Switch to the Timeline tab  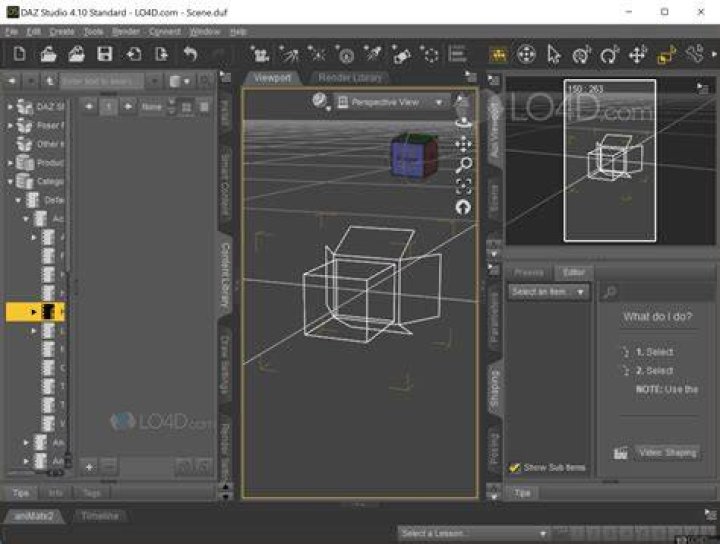click(100, 516)
